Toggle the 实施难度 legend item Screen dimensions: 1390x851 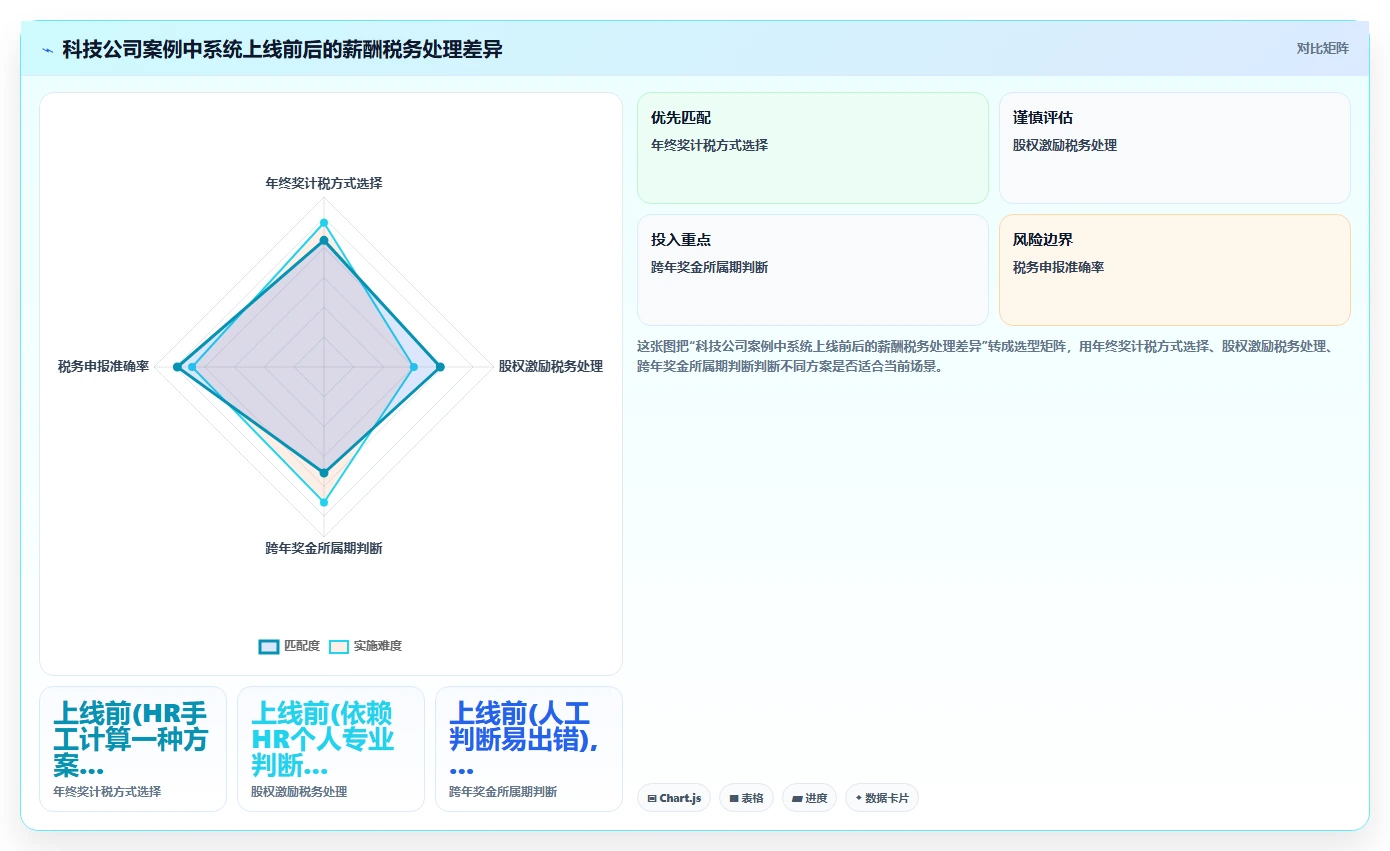tap(366, 646)
